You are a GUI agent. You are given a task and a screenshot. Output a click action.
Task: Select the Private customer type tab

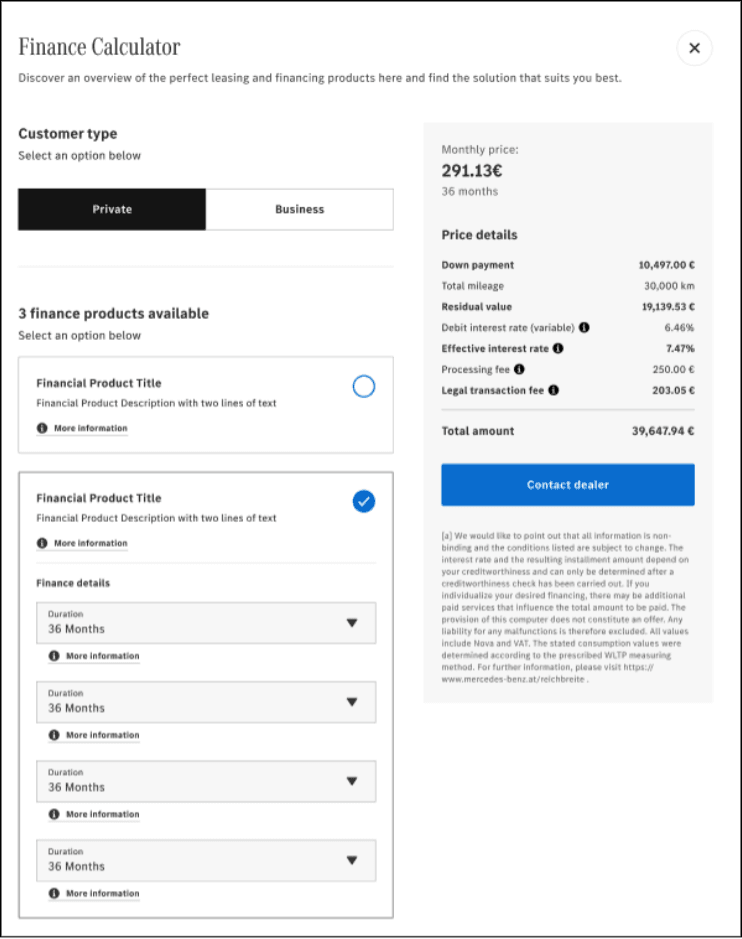coord(112,210)
